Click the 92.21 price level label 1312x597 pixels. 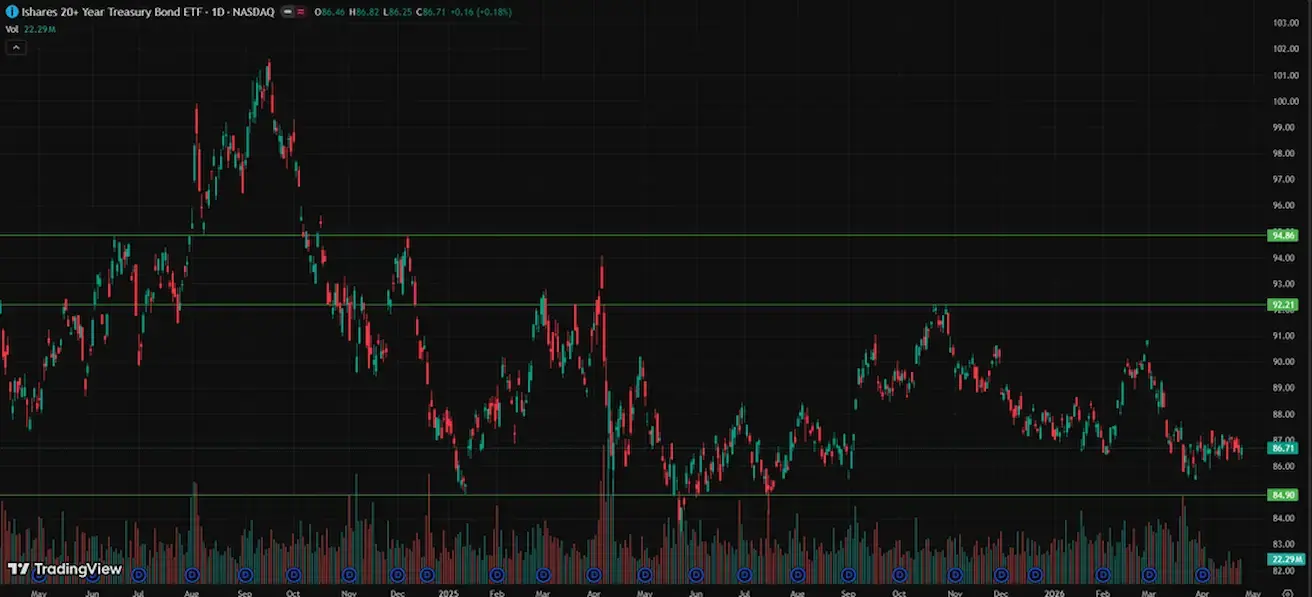[x=1282, y=305]
